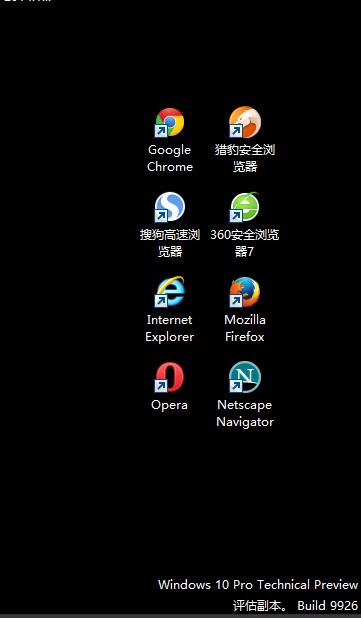Click the Sogou browser blue S icon

(169, 207)
